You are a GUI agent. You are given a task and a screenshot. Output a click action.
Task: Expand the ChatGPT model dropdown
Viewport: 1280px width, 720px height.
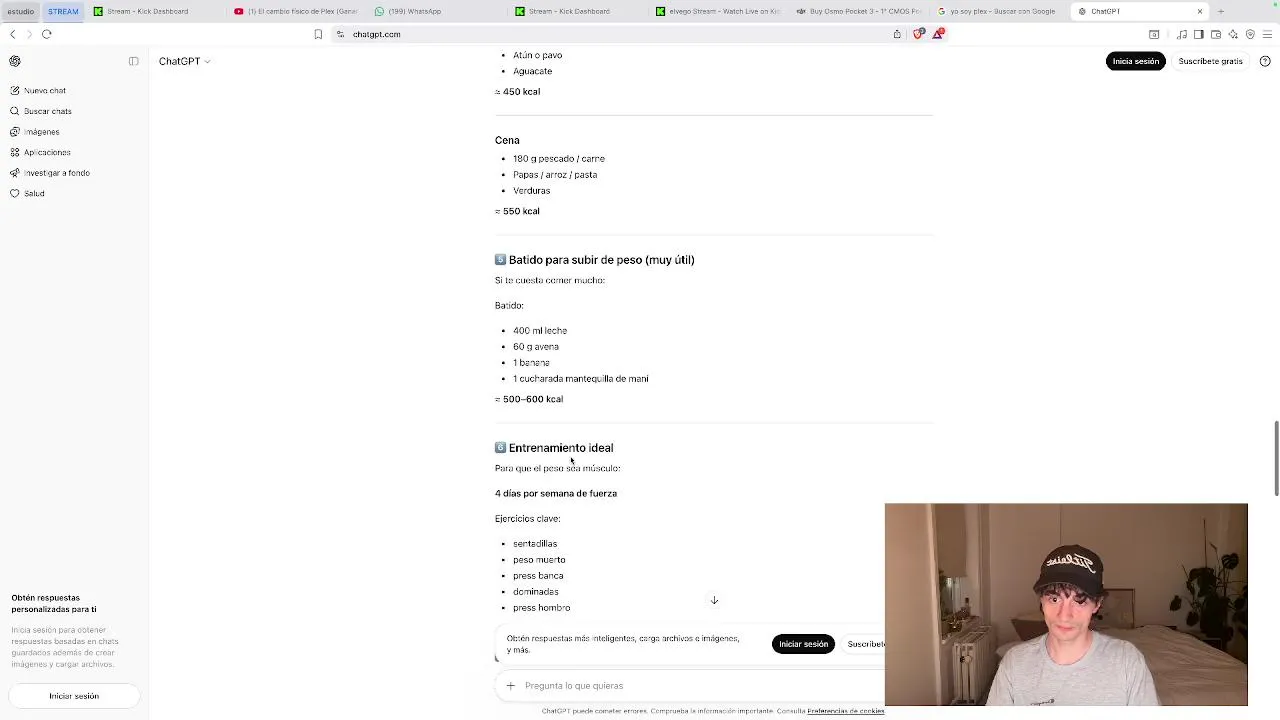coord(184,61)
